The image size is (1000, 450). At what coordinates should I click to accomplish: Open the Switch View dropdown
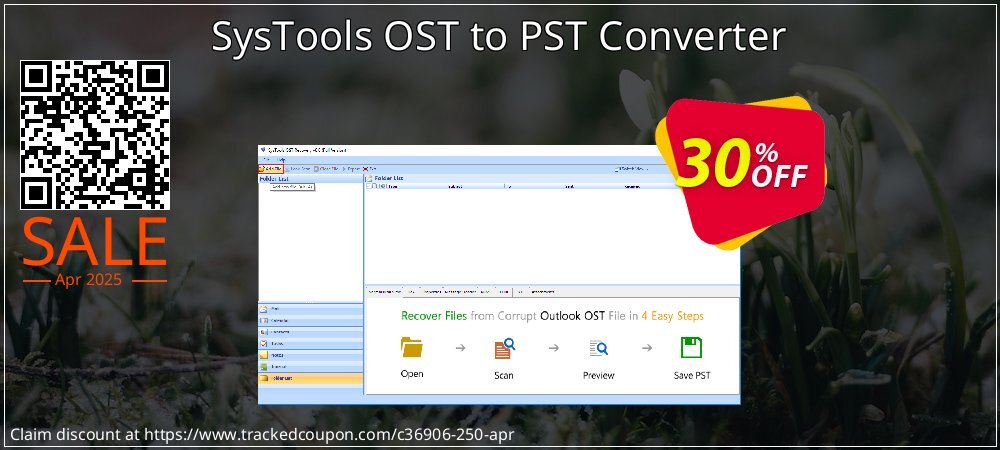(x=633, y=169)
